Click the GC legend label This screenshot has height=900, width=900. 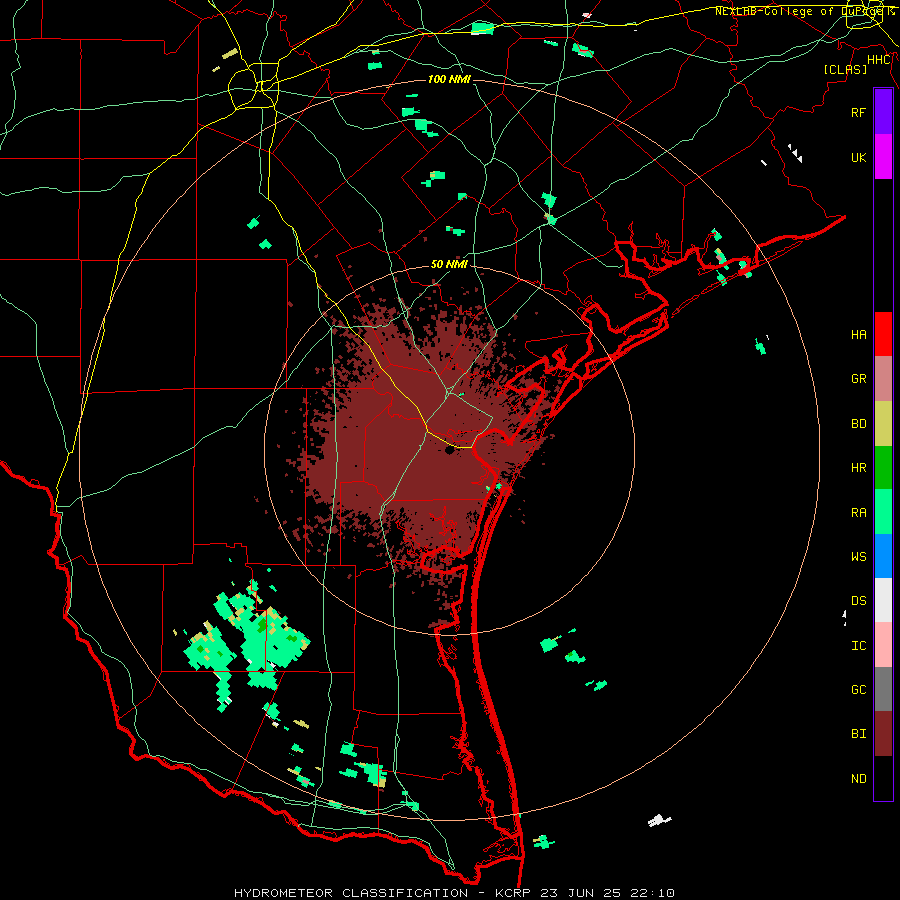pos(859,689)
